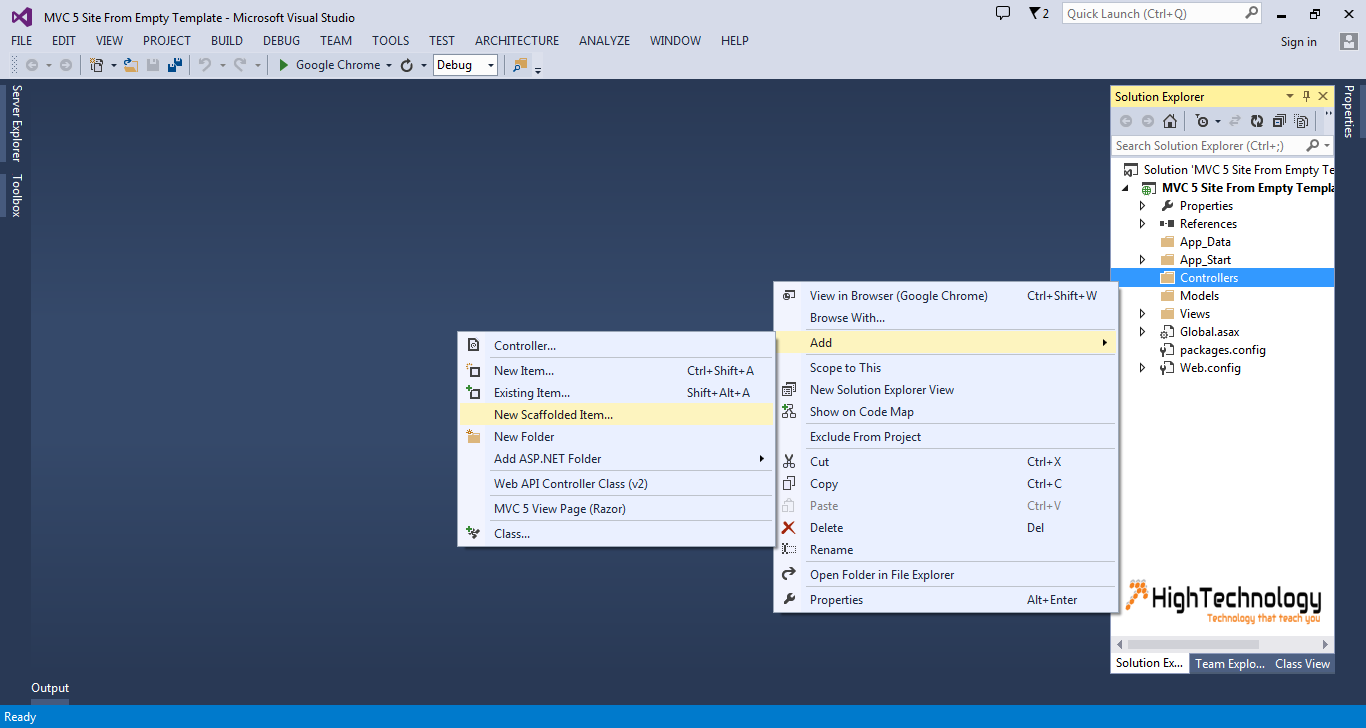Click the Find in Files toolbar icon

tap(519, 65)
